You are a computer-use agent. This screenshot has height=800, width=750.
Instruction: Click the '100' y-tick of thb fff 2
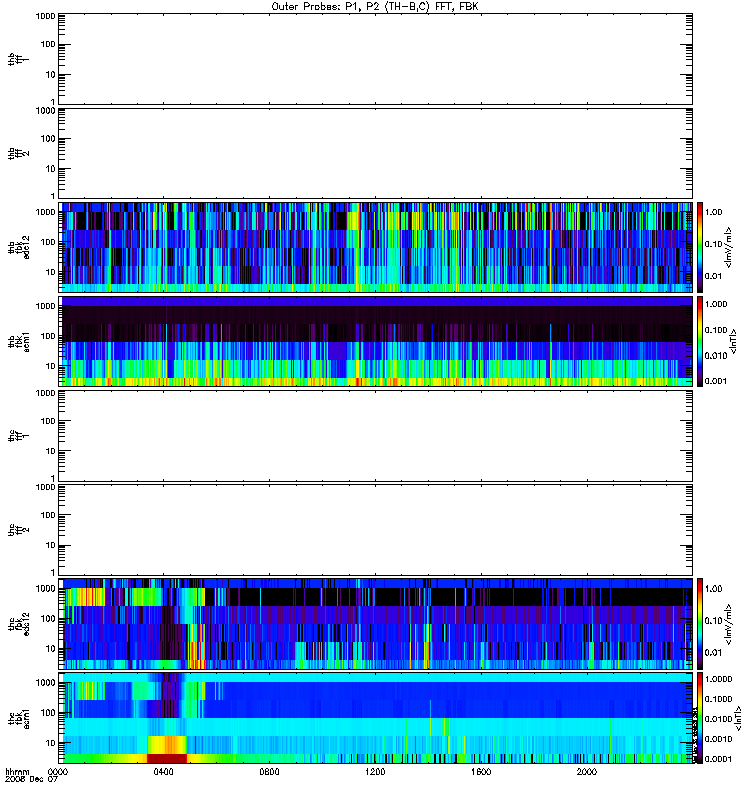[48, 139]
